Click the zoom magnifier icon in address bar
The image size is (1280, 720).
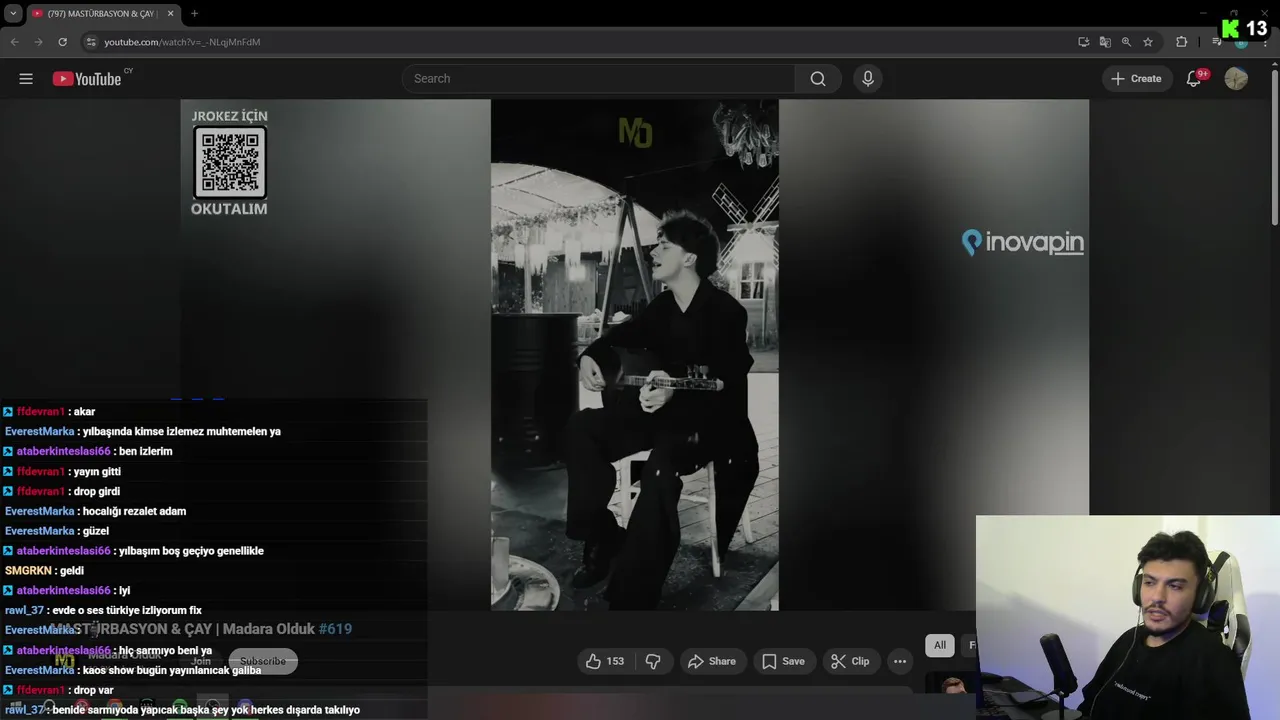tap(1126, 42)
